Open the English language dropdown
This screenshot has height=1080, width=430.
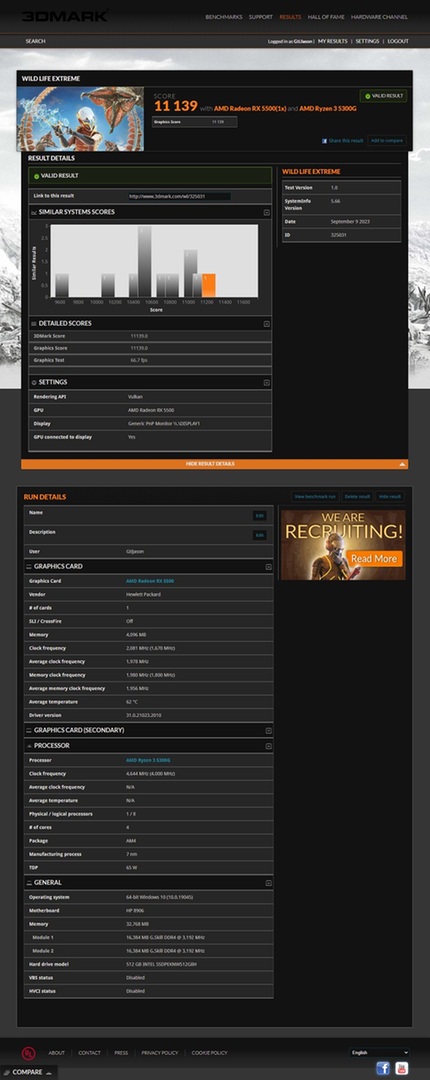pos(379,1052)
